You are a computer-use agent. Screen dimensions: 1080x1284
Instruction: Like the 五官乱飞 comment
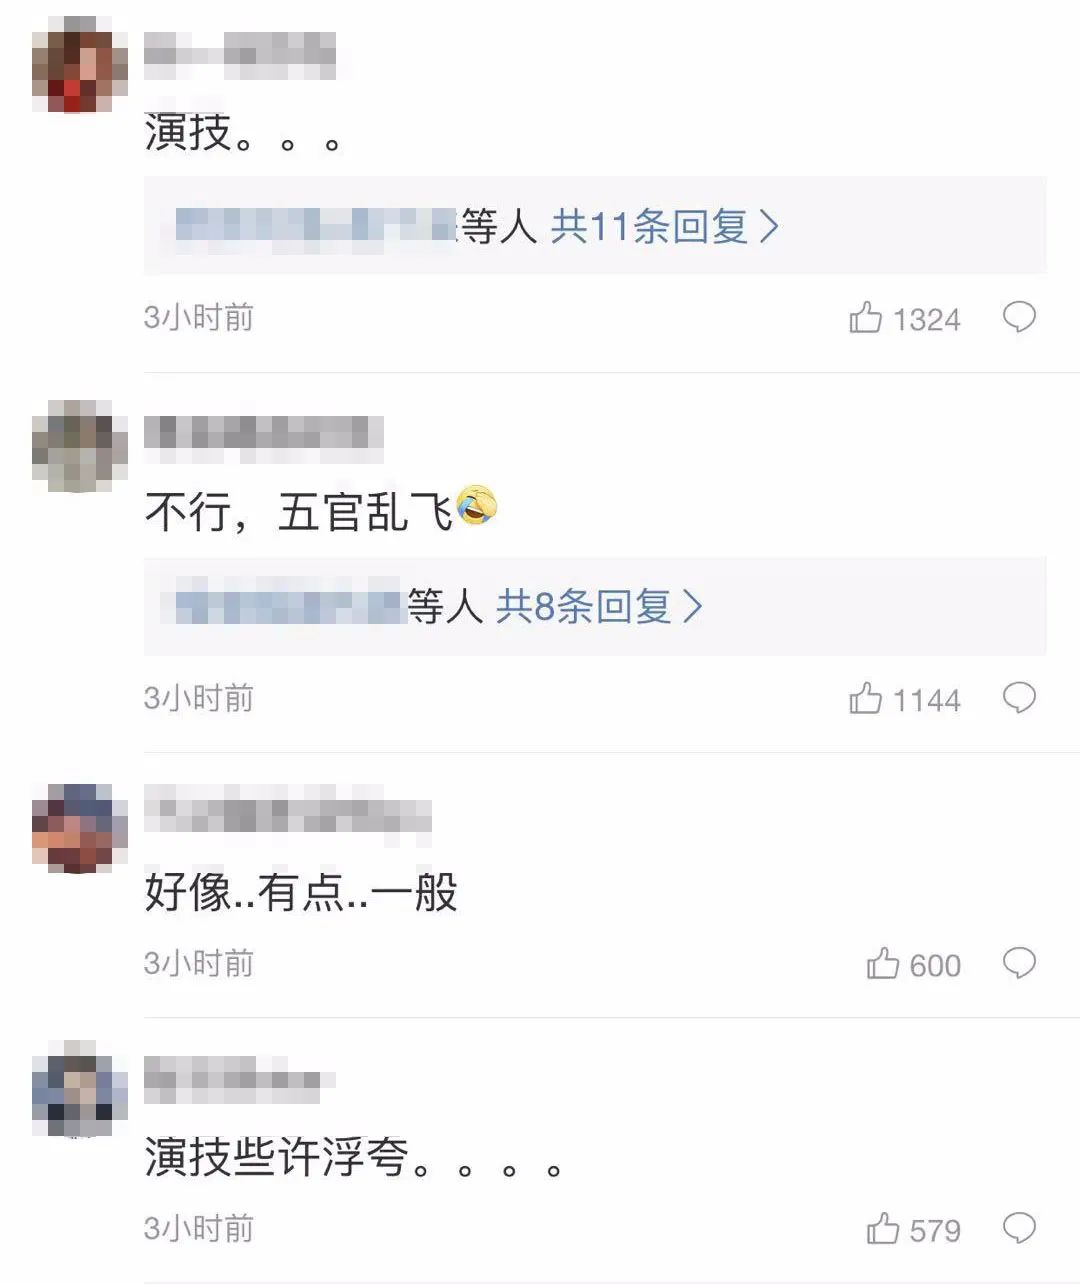coord(865,698)
